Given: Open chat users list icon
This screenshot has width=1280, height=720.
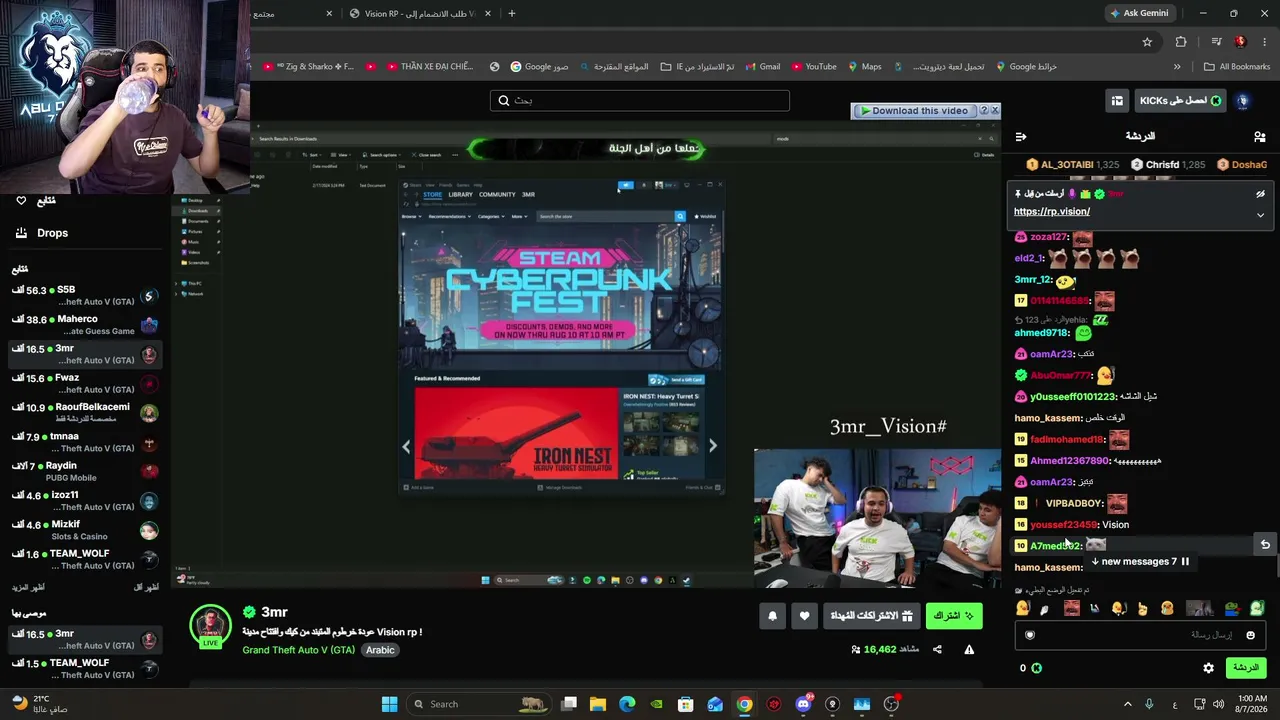Looking at the screenshot, I should (x=1259, y=136).
